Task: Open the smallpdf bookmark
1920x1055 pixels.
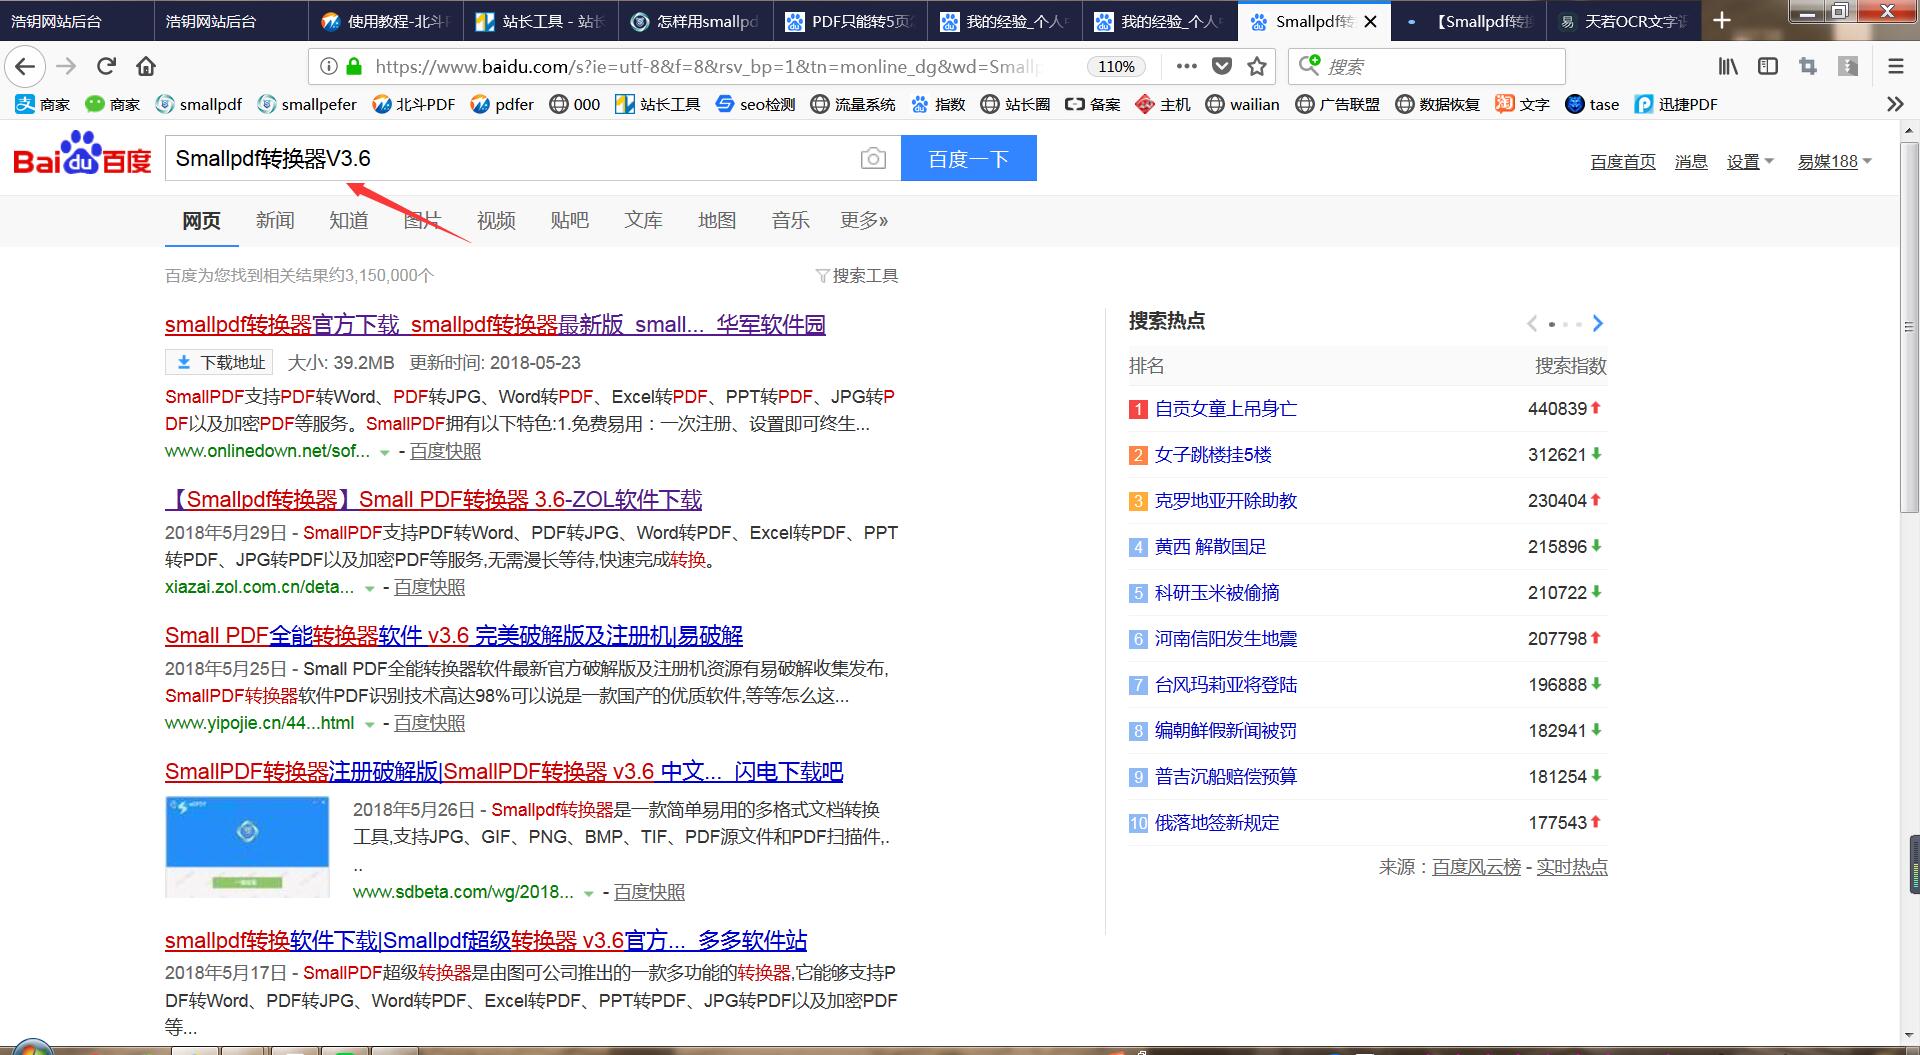Action: (x=199, y=104)
